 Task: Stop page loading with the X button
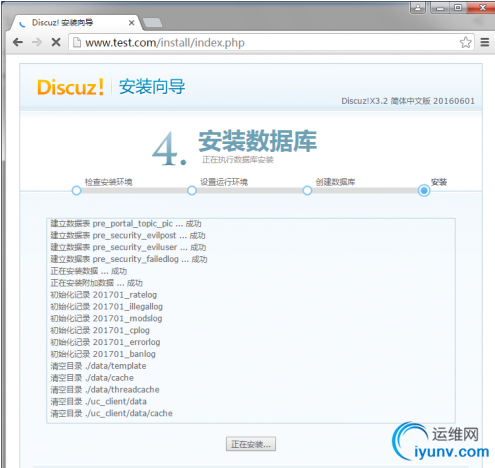pyautogui.click(x=56, y=42)
